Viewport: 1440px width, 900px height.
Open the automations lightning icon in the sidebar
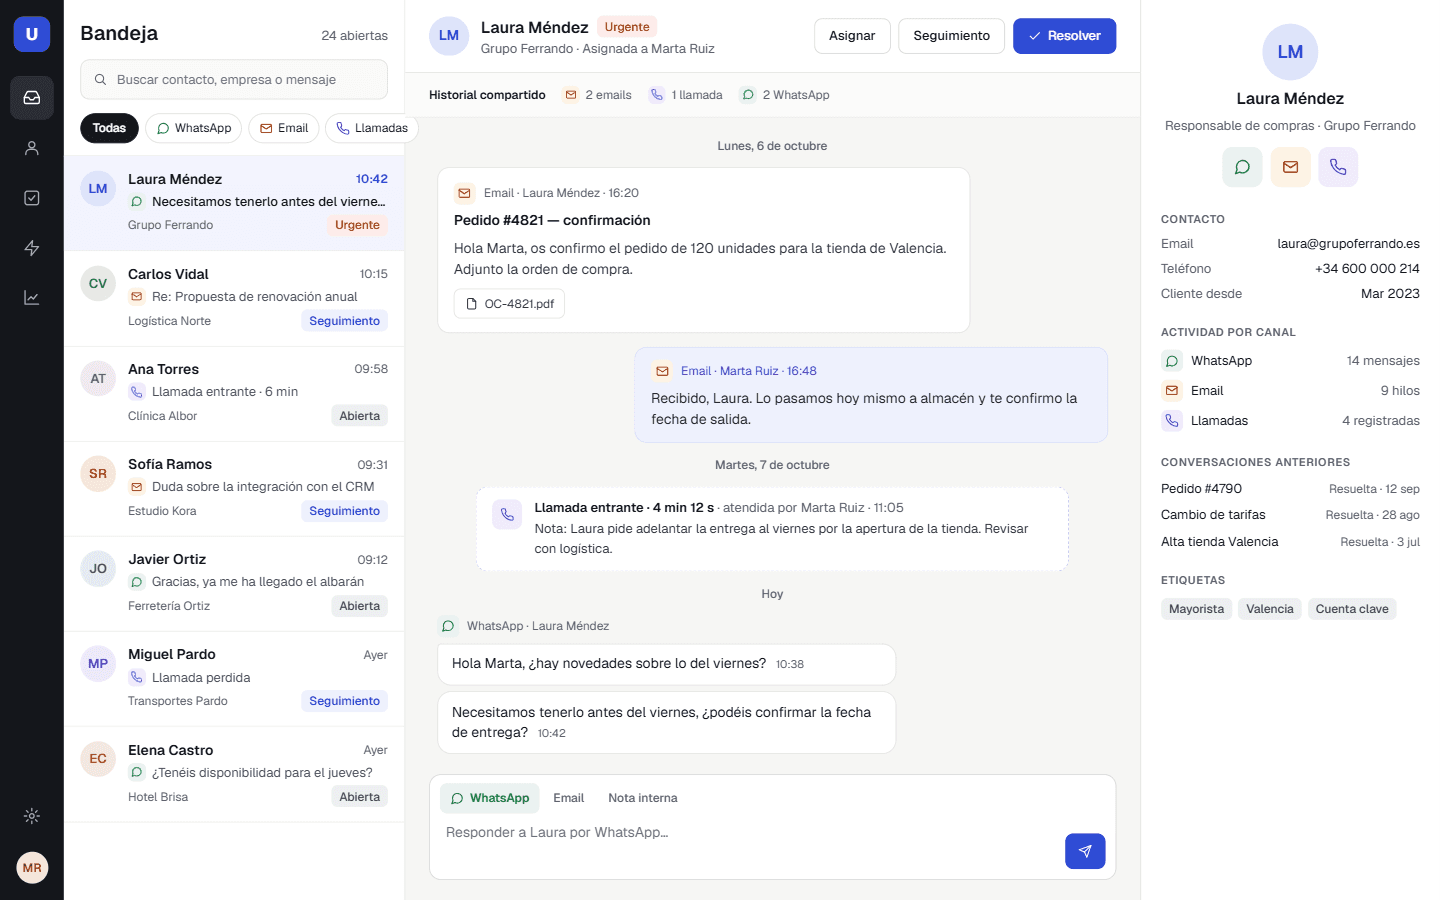coord(32,248)
